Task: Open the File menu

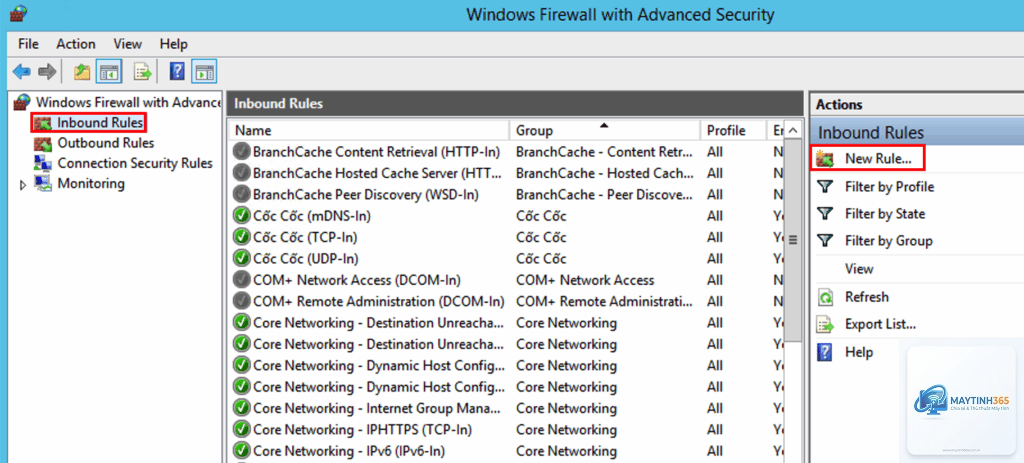Action: pos(29,44)
